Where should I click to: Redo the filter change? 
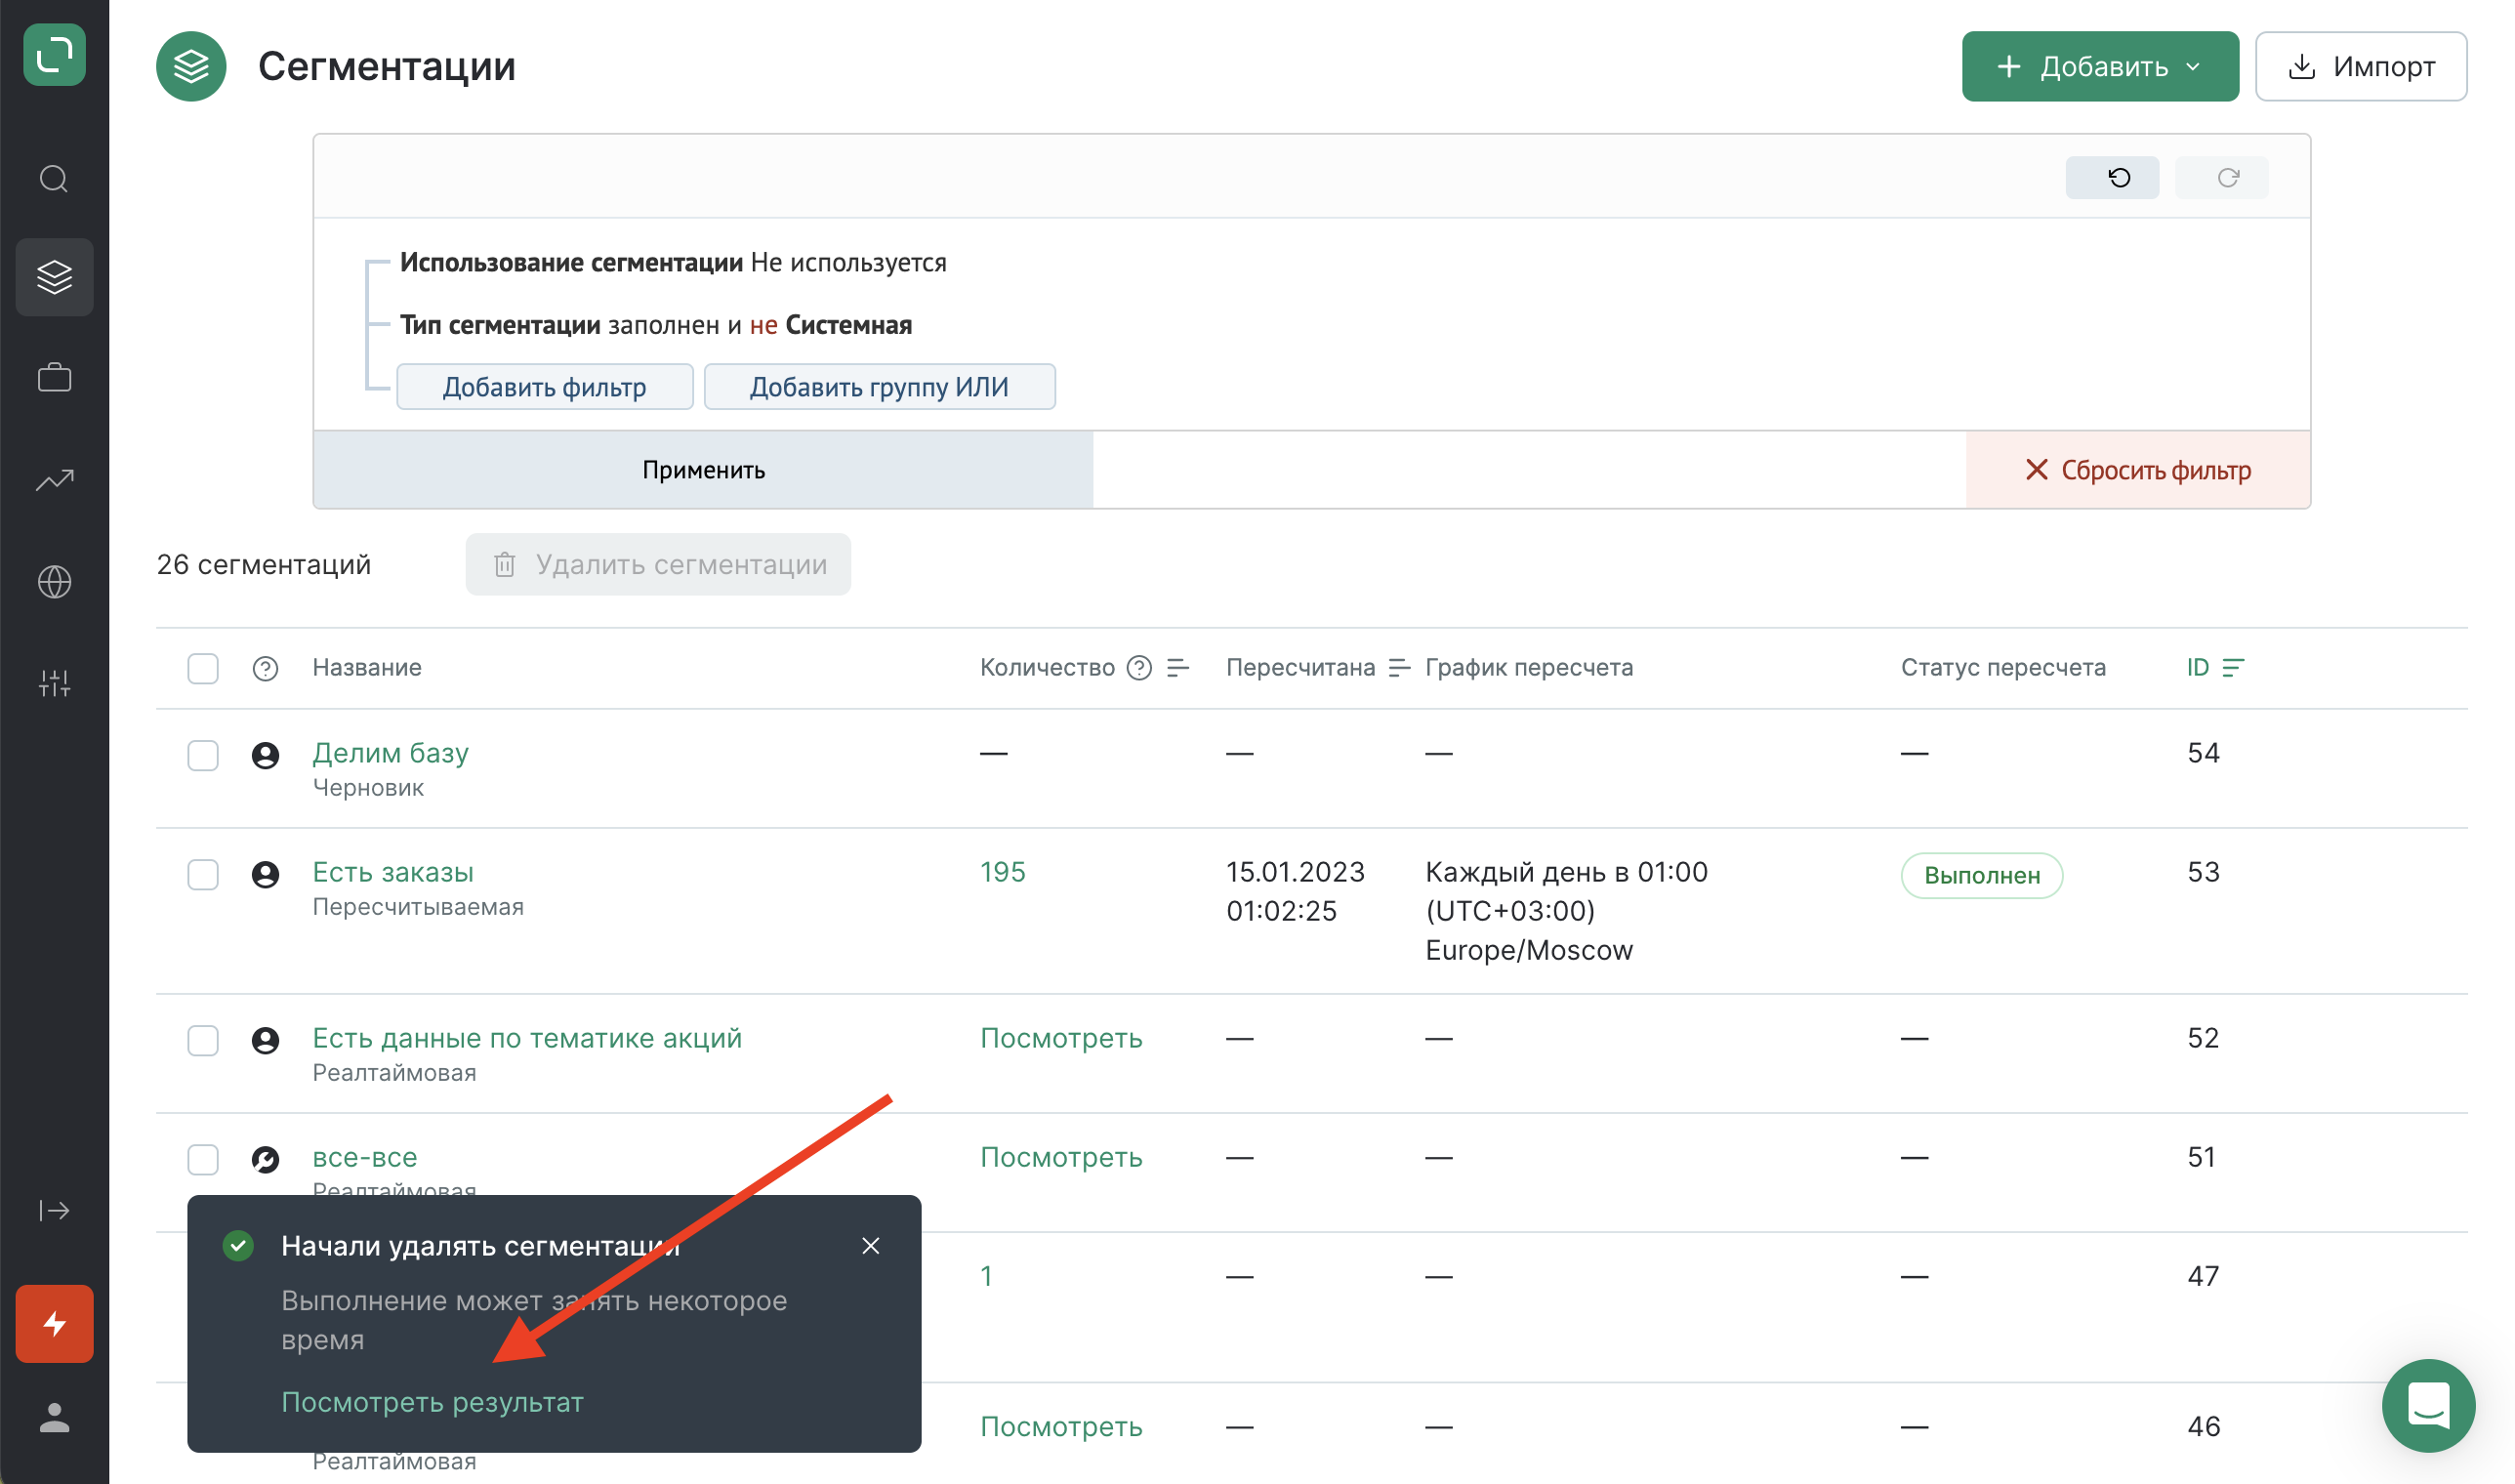[x=2221, y=177]
